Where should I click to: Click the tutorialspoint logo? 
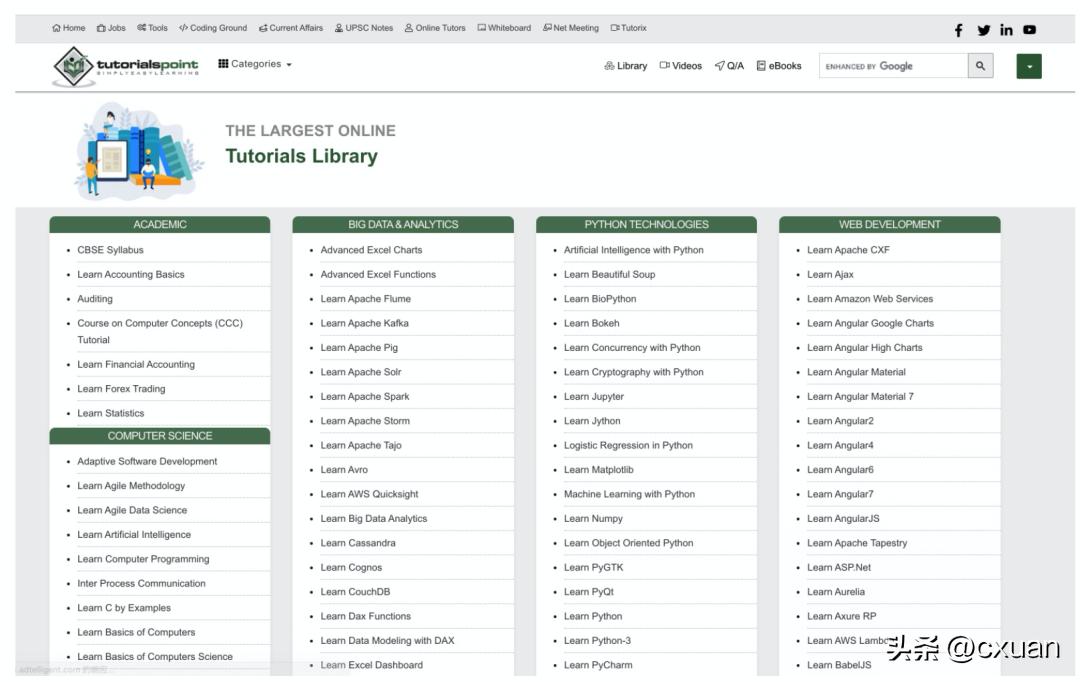click(126, 66)
